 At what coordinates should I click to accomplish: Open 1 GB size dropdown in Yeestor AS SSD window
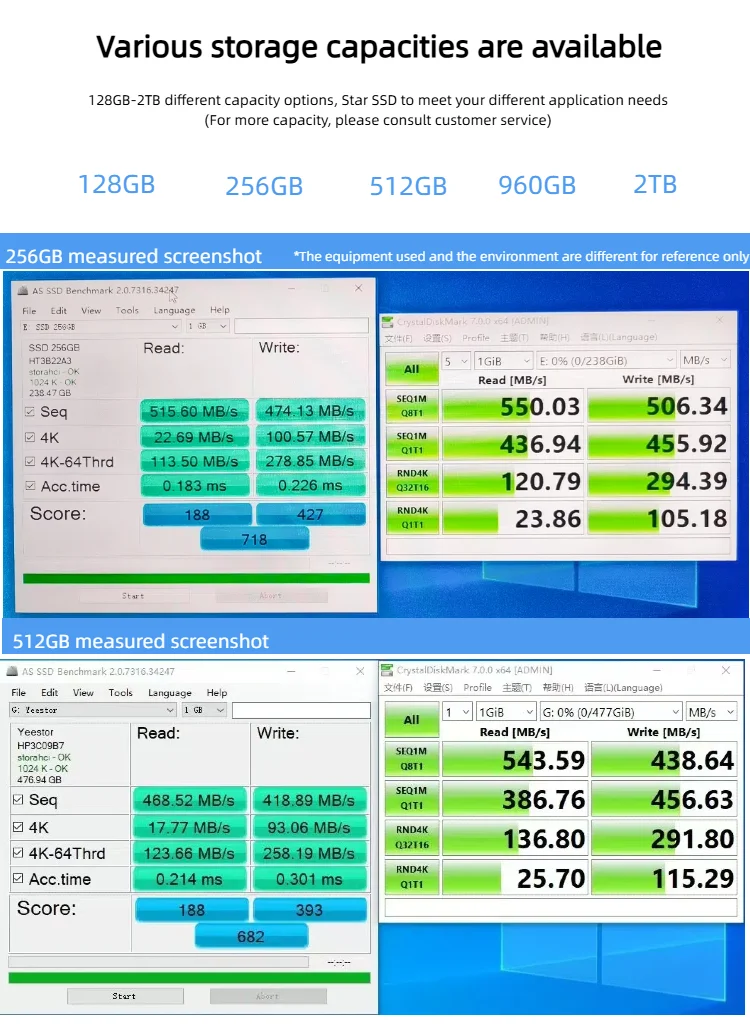coord(203,710)
